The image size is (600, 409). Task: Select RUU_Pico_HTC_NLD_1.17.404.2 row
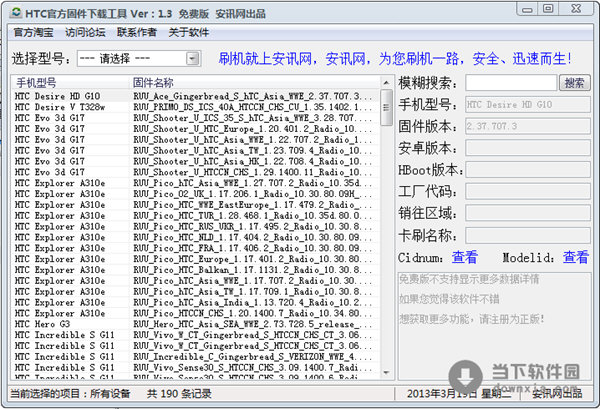pos(195,237)
